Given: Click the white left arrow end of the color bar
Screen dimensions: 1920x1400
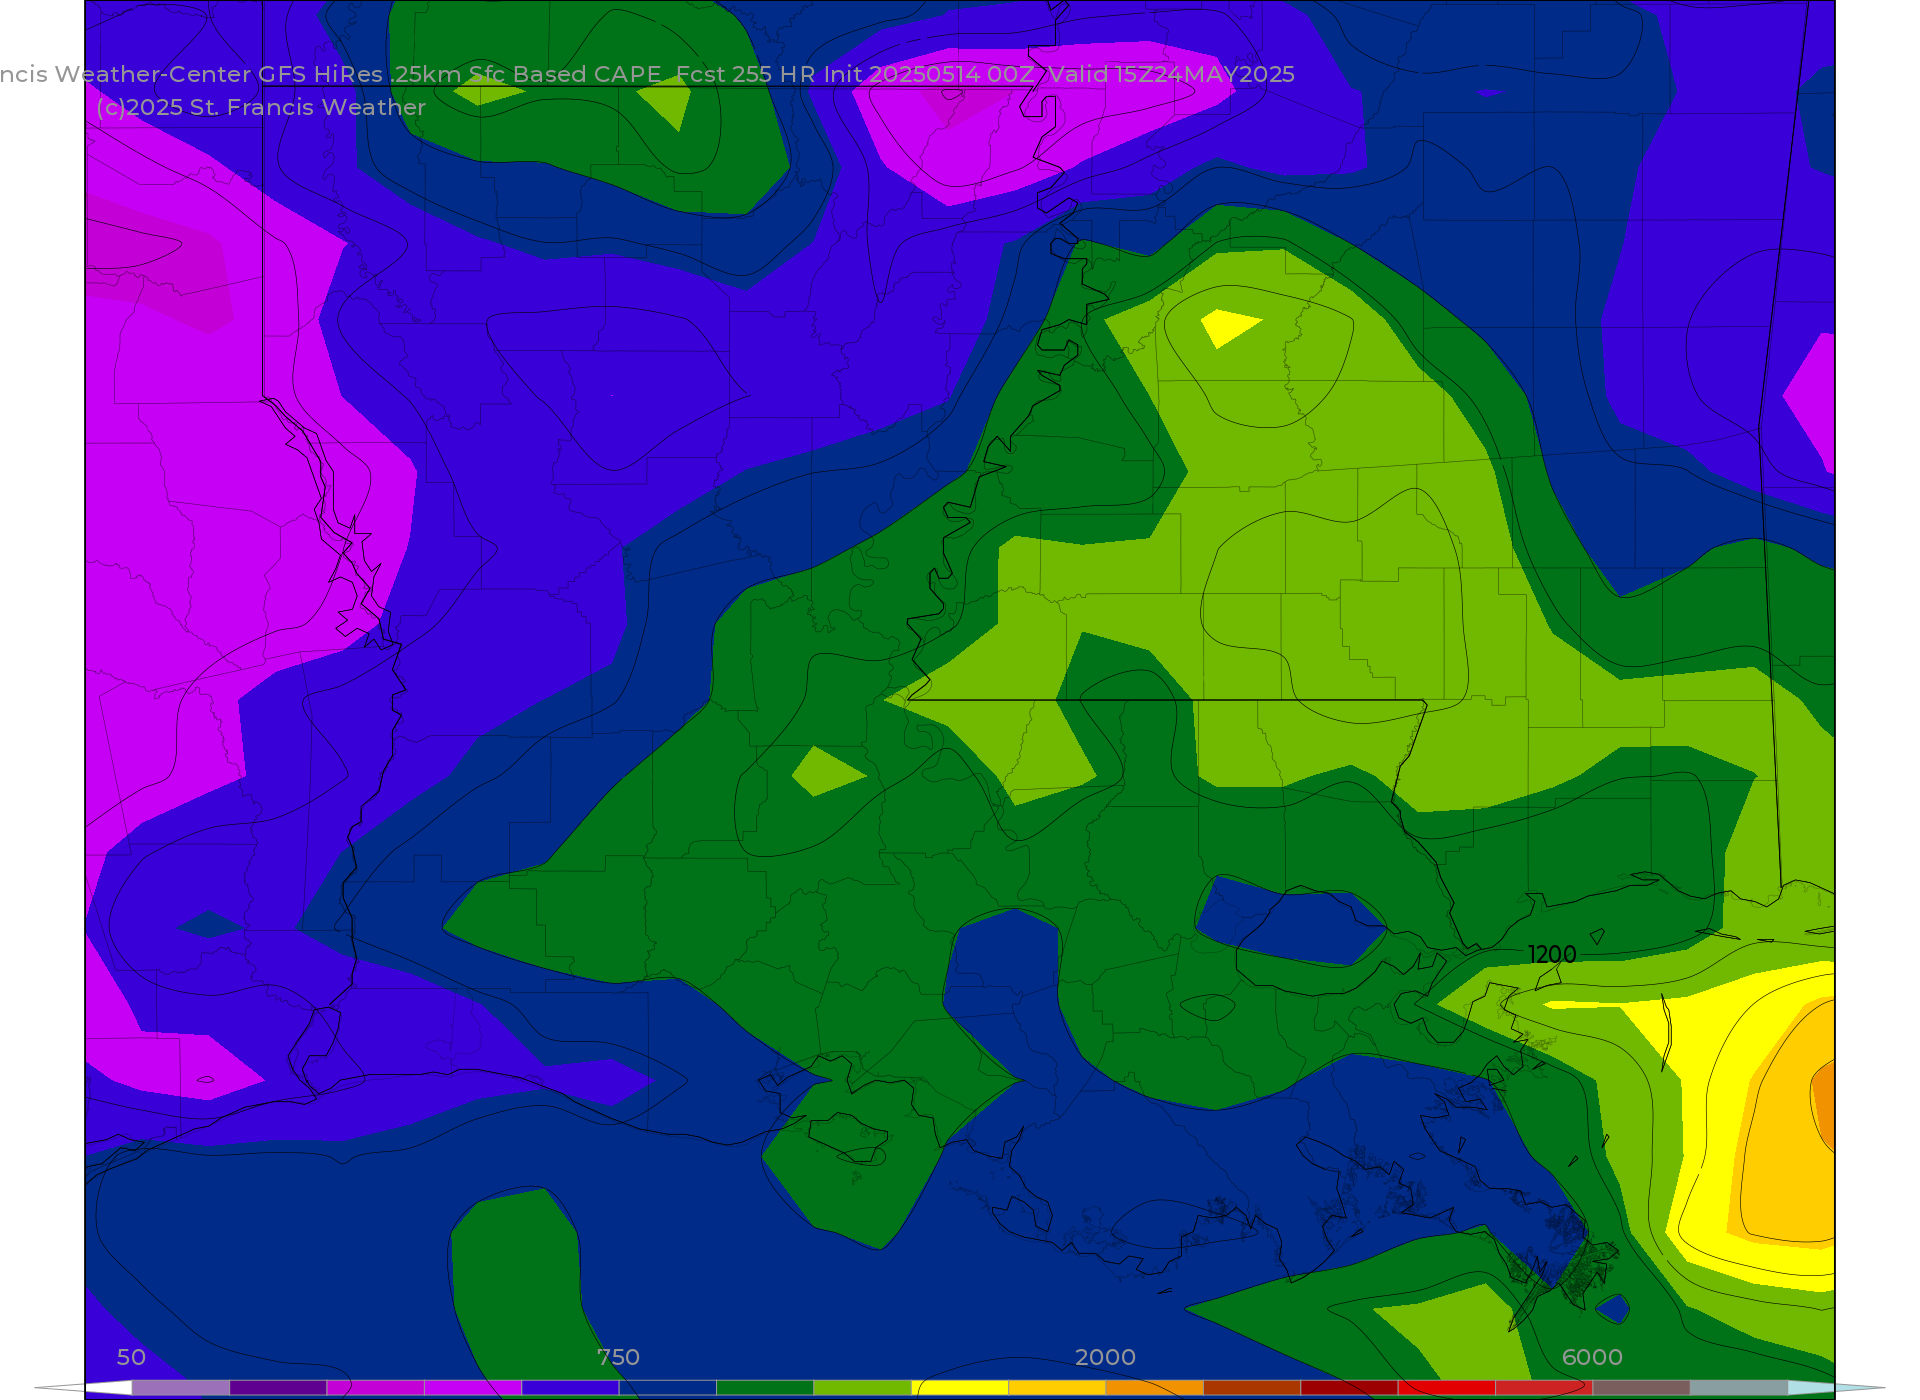Looking at the screenshot, I should point(85,1388).
